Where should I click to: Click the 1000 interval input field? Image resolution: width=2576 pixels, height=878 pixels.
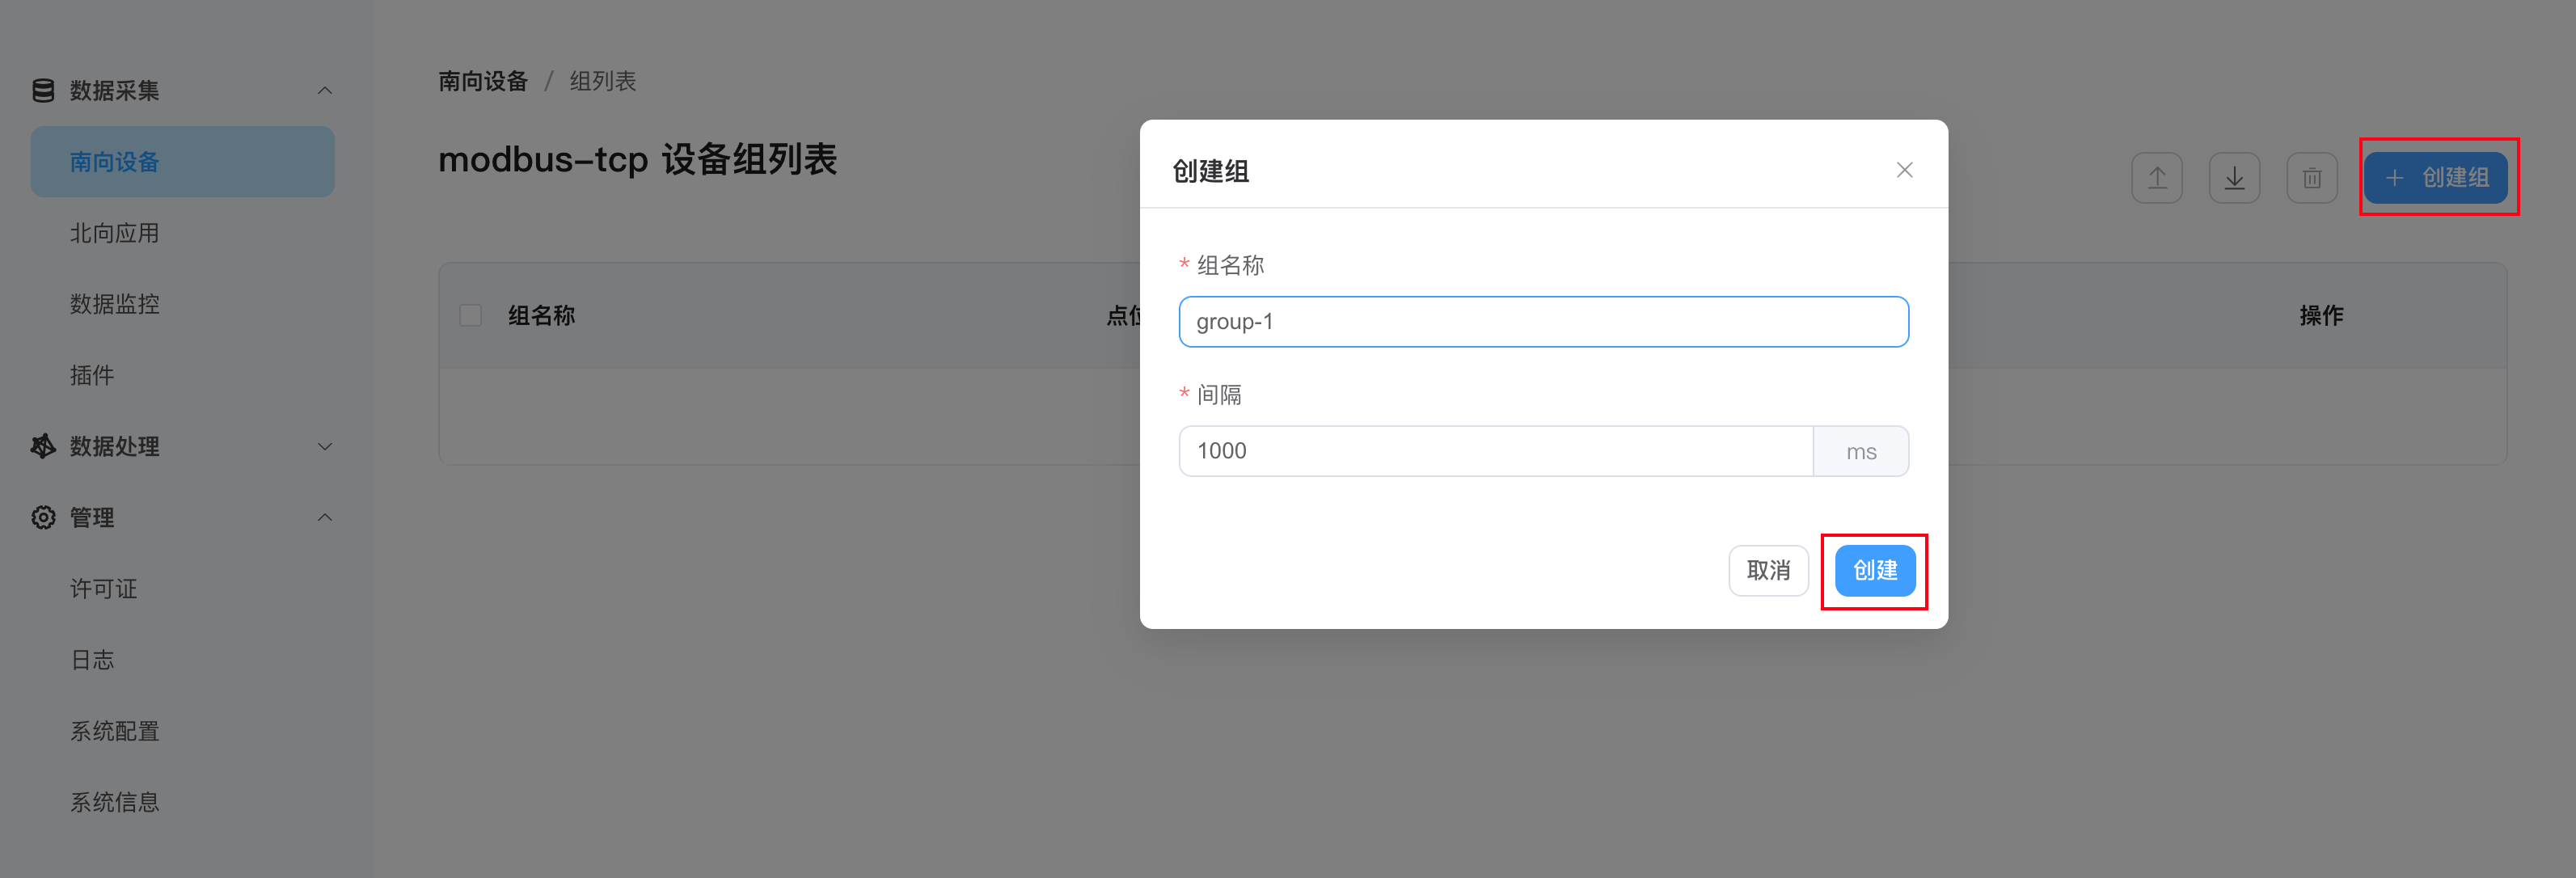[1495, 450]
